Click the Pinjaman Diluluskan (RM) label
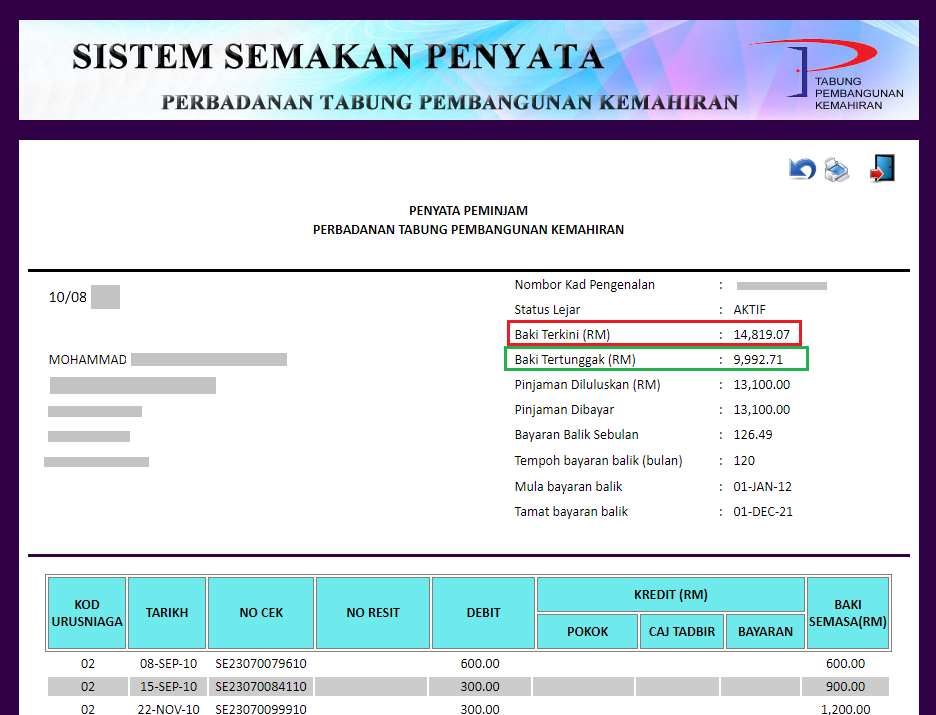 587,384
